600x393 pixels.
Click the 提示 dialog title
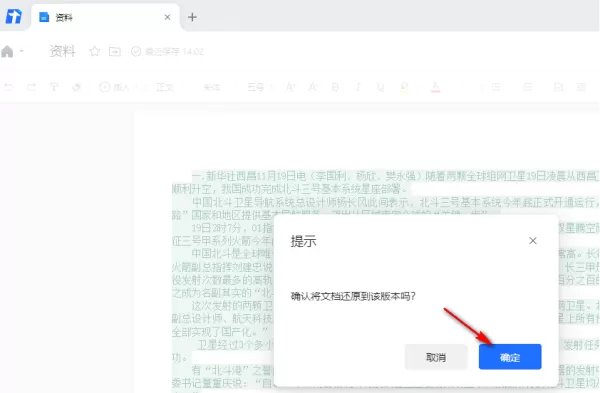coord(303,241)
